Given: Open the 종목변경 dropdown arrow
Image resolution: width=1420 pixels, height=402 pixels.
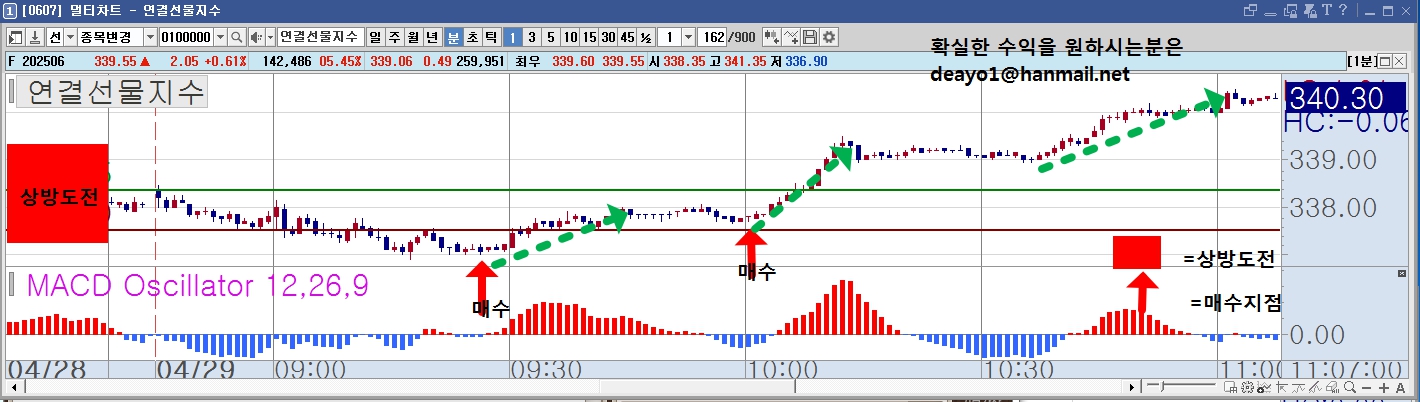Looking at the screenshot, I should pos(150,37).
